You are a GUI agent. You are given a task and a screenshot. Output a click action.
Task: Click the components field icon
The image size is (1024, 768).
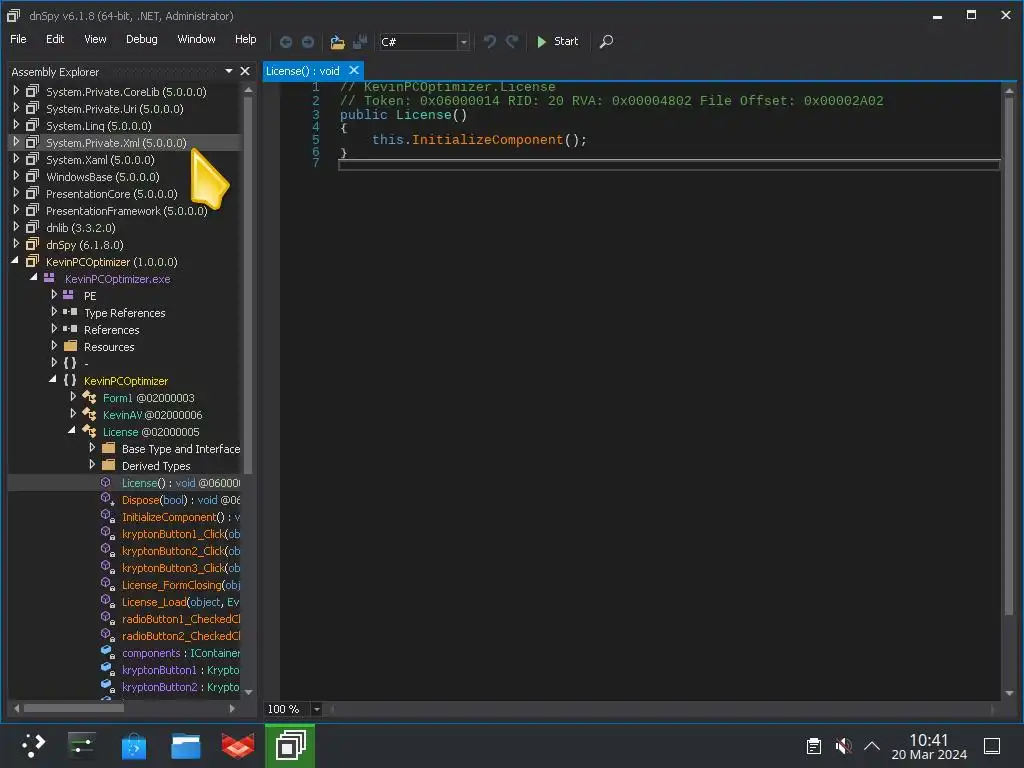(x=107, y=652)
